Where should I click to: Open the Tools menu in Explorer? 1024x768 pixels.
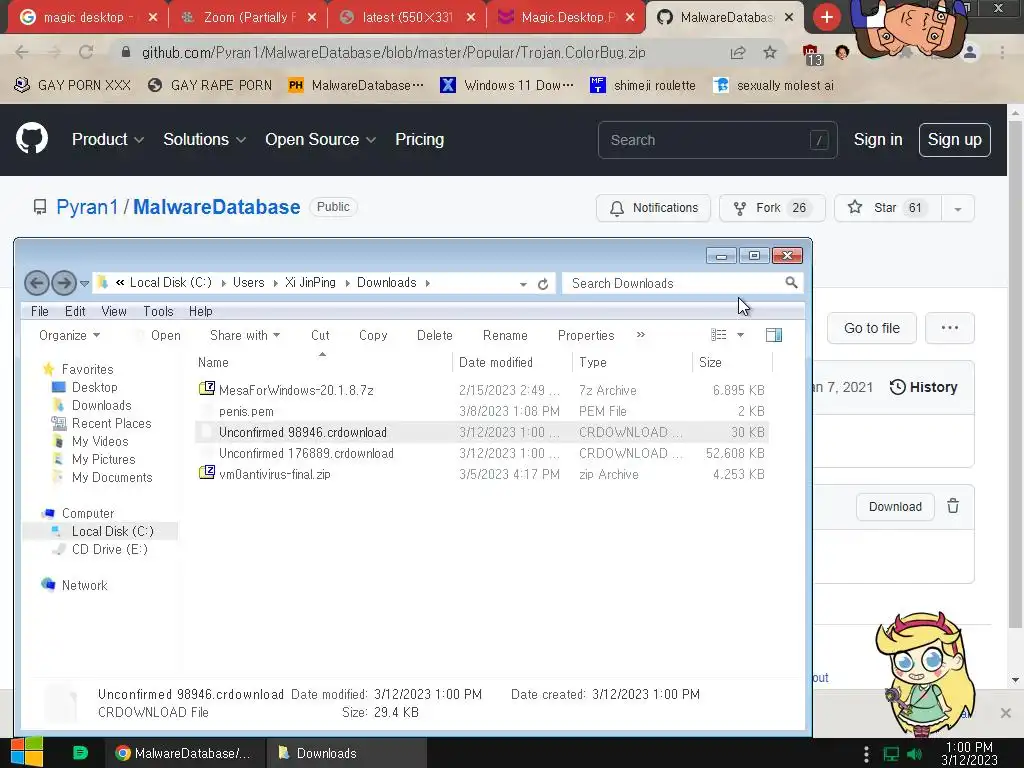[158, 312]
